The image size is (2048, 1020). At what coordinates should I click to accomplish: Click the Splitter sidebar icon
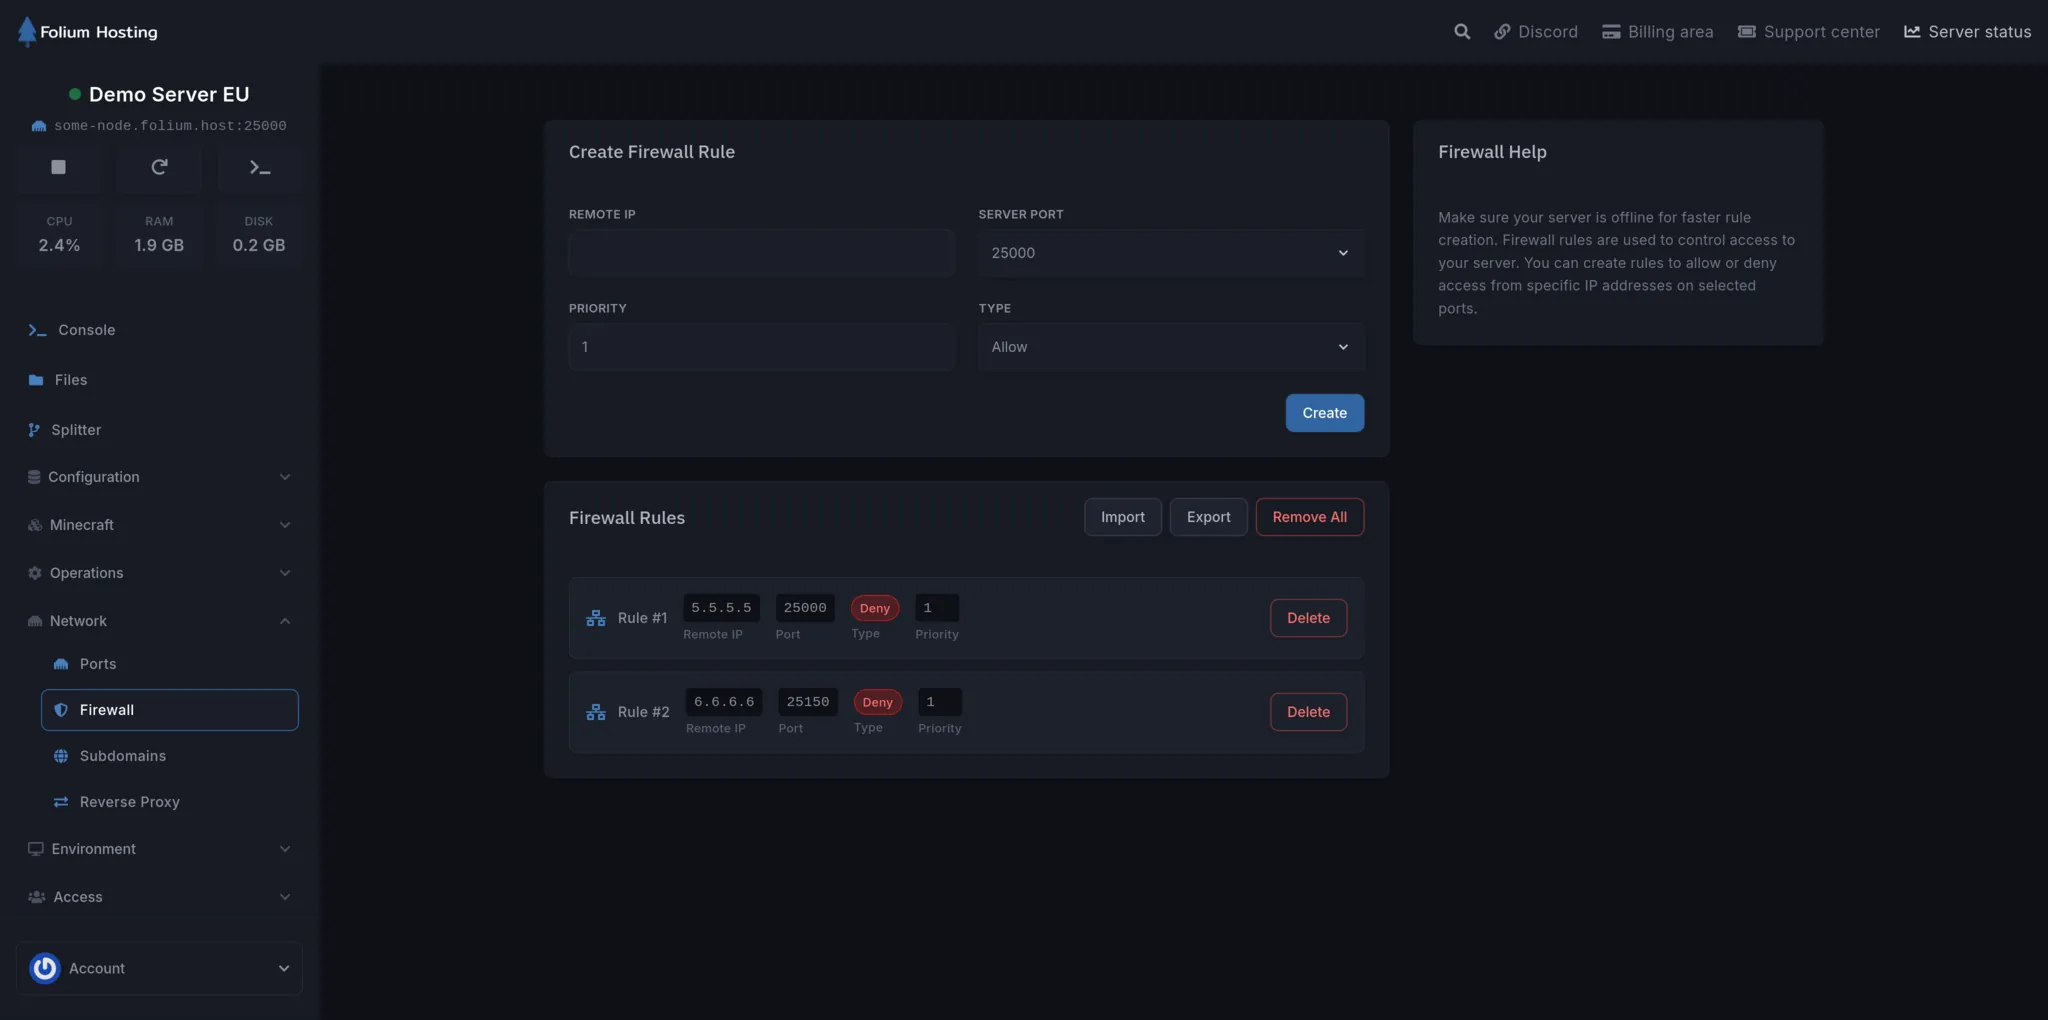coord(36,429)
